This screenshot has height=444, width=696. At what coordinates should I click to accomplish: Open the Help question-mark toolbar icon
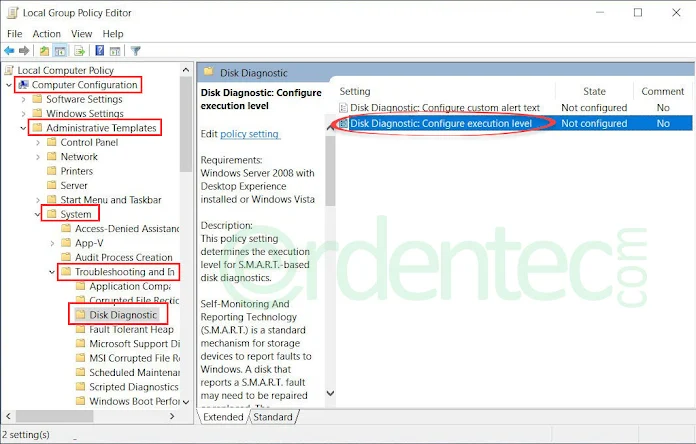pos(100,51)
